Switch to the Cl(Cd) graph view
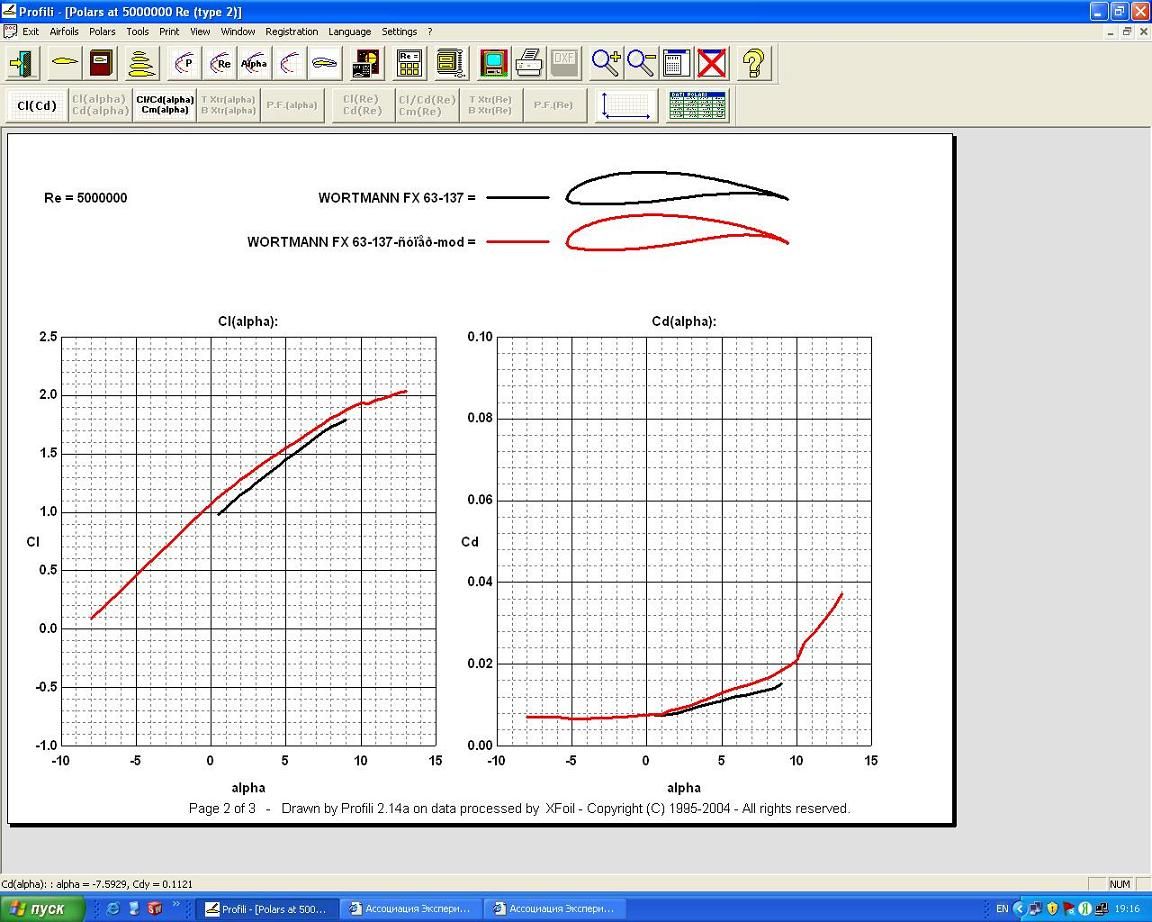Screen dimensions: 1152x922 point(37,105)
